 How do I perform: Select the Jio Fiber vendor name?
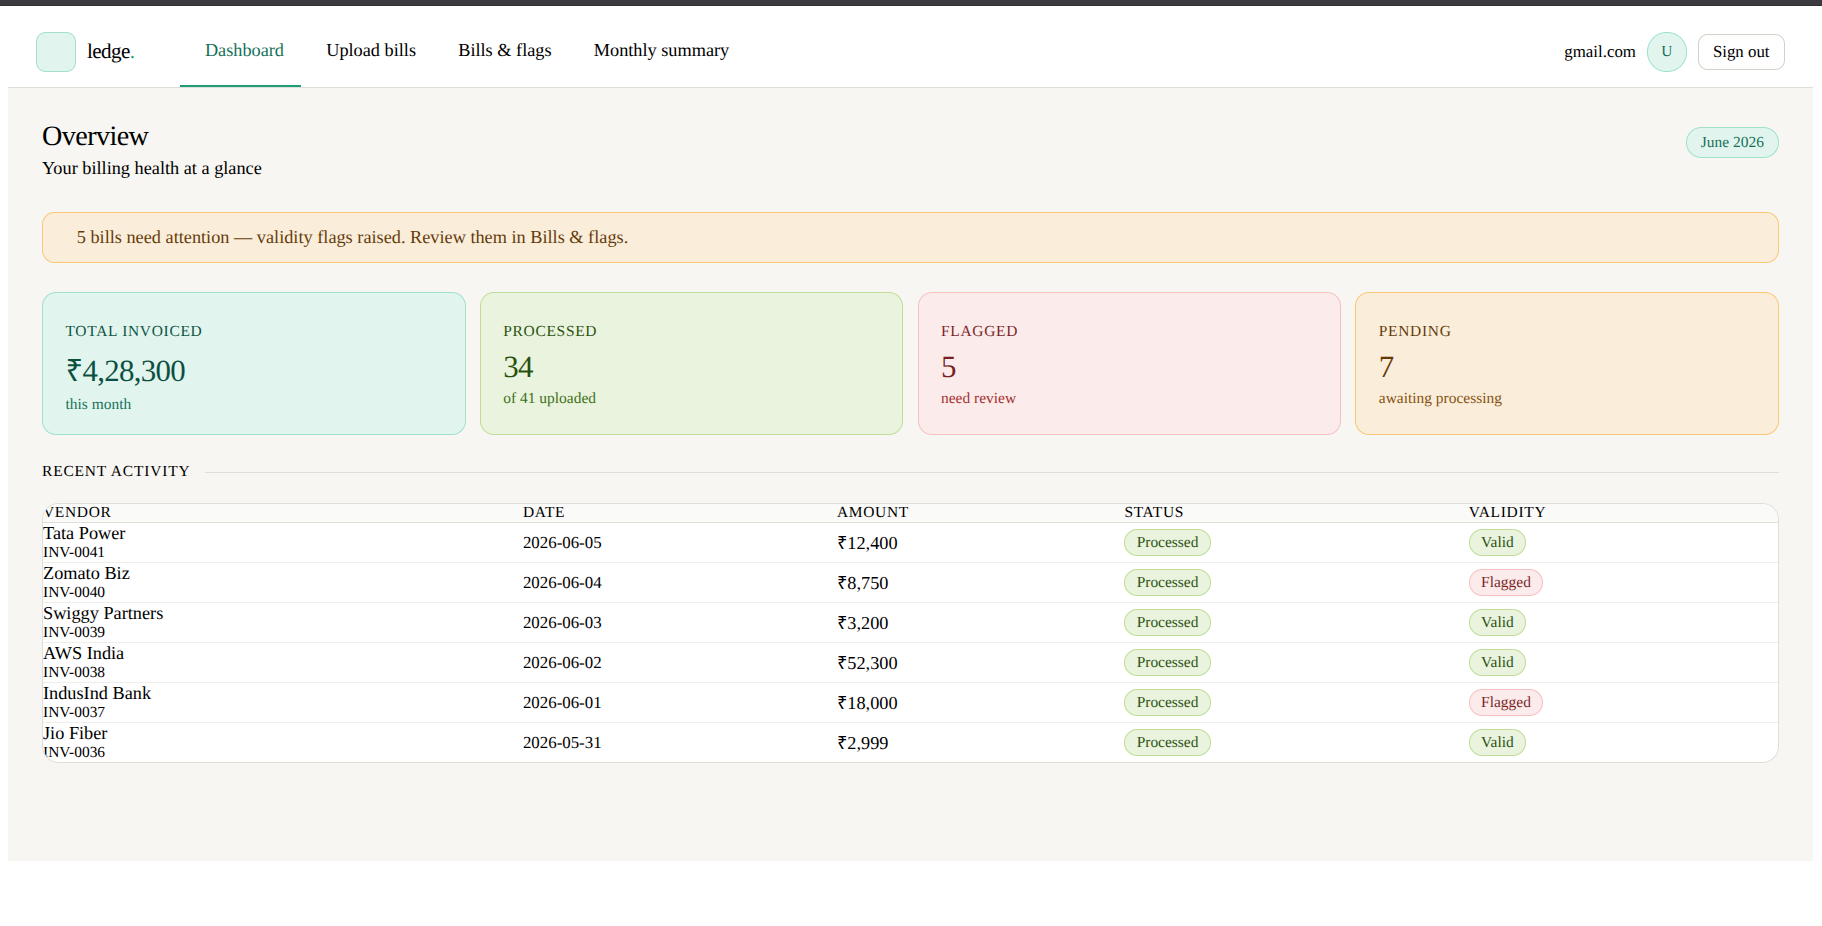click(x=75, y=733)
